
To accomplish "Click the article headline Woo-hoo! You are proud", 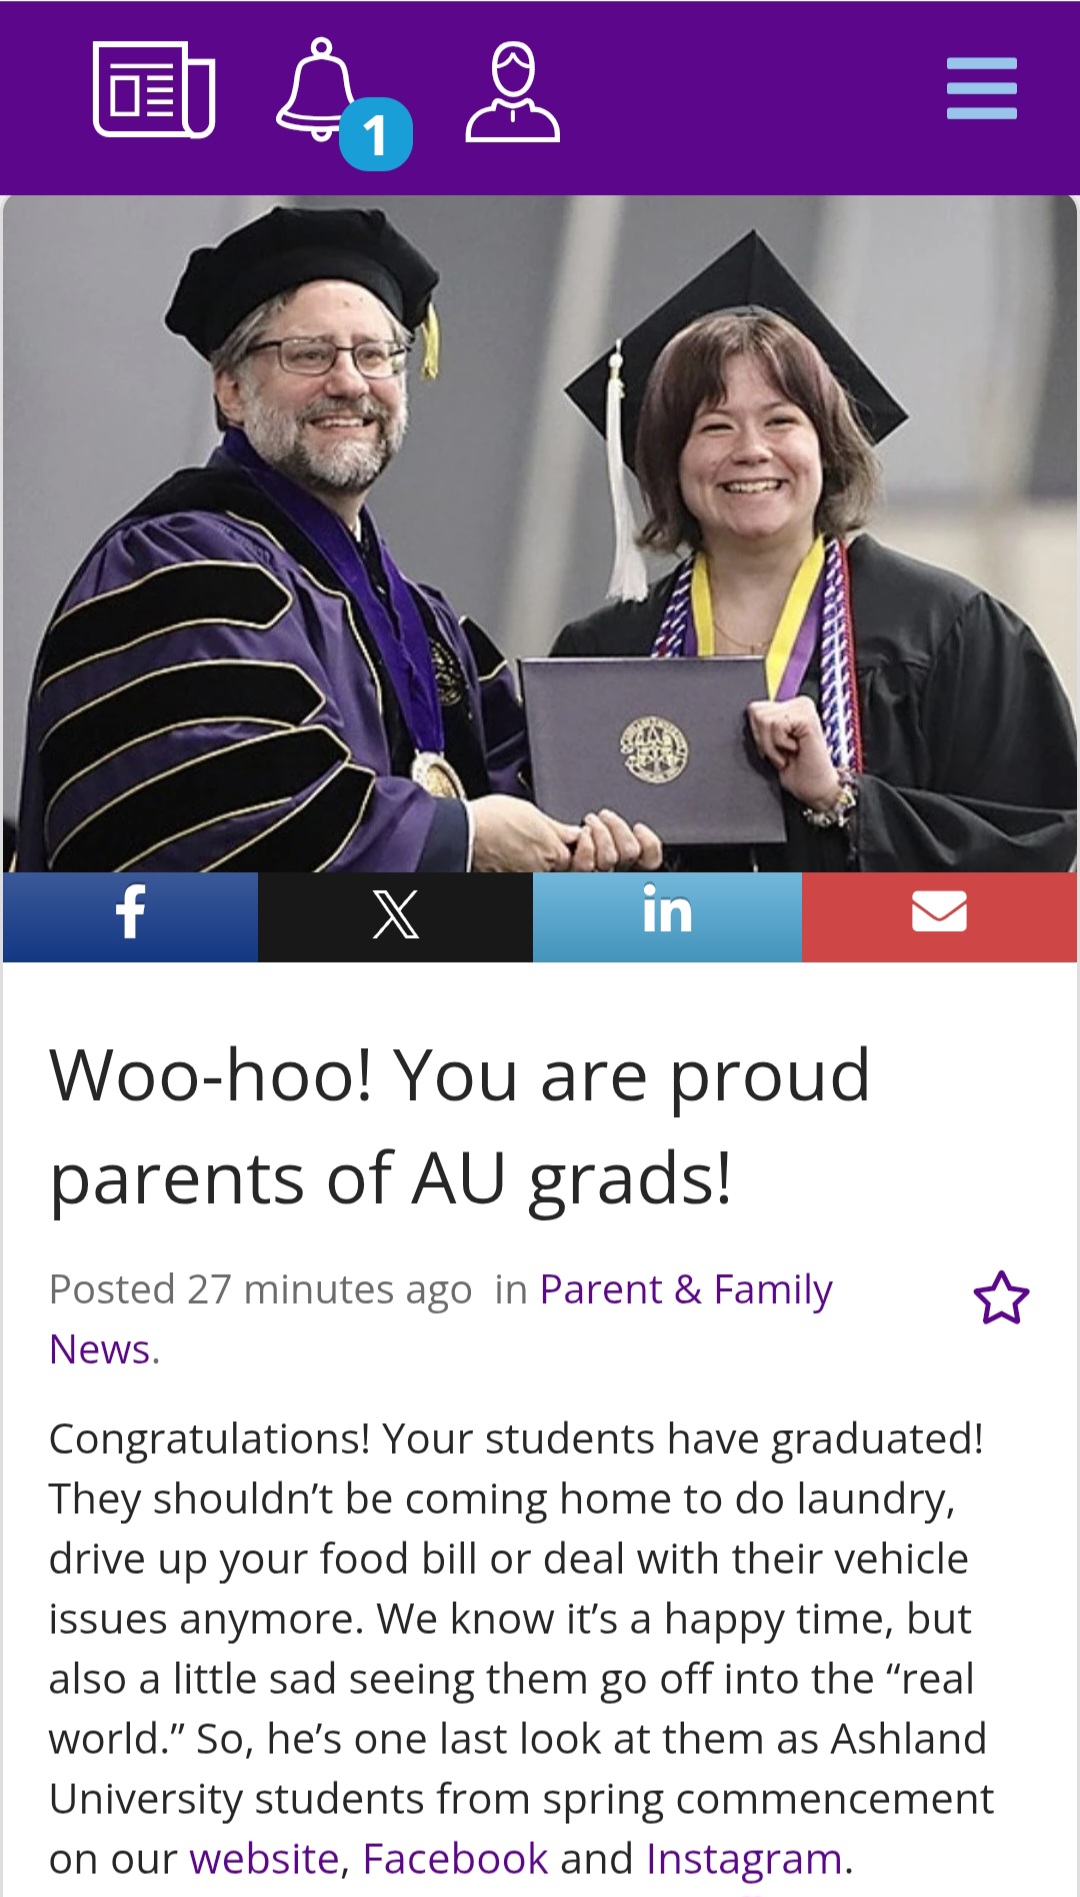I will click(460, 1076).
